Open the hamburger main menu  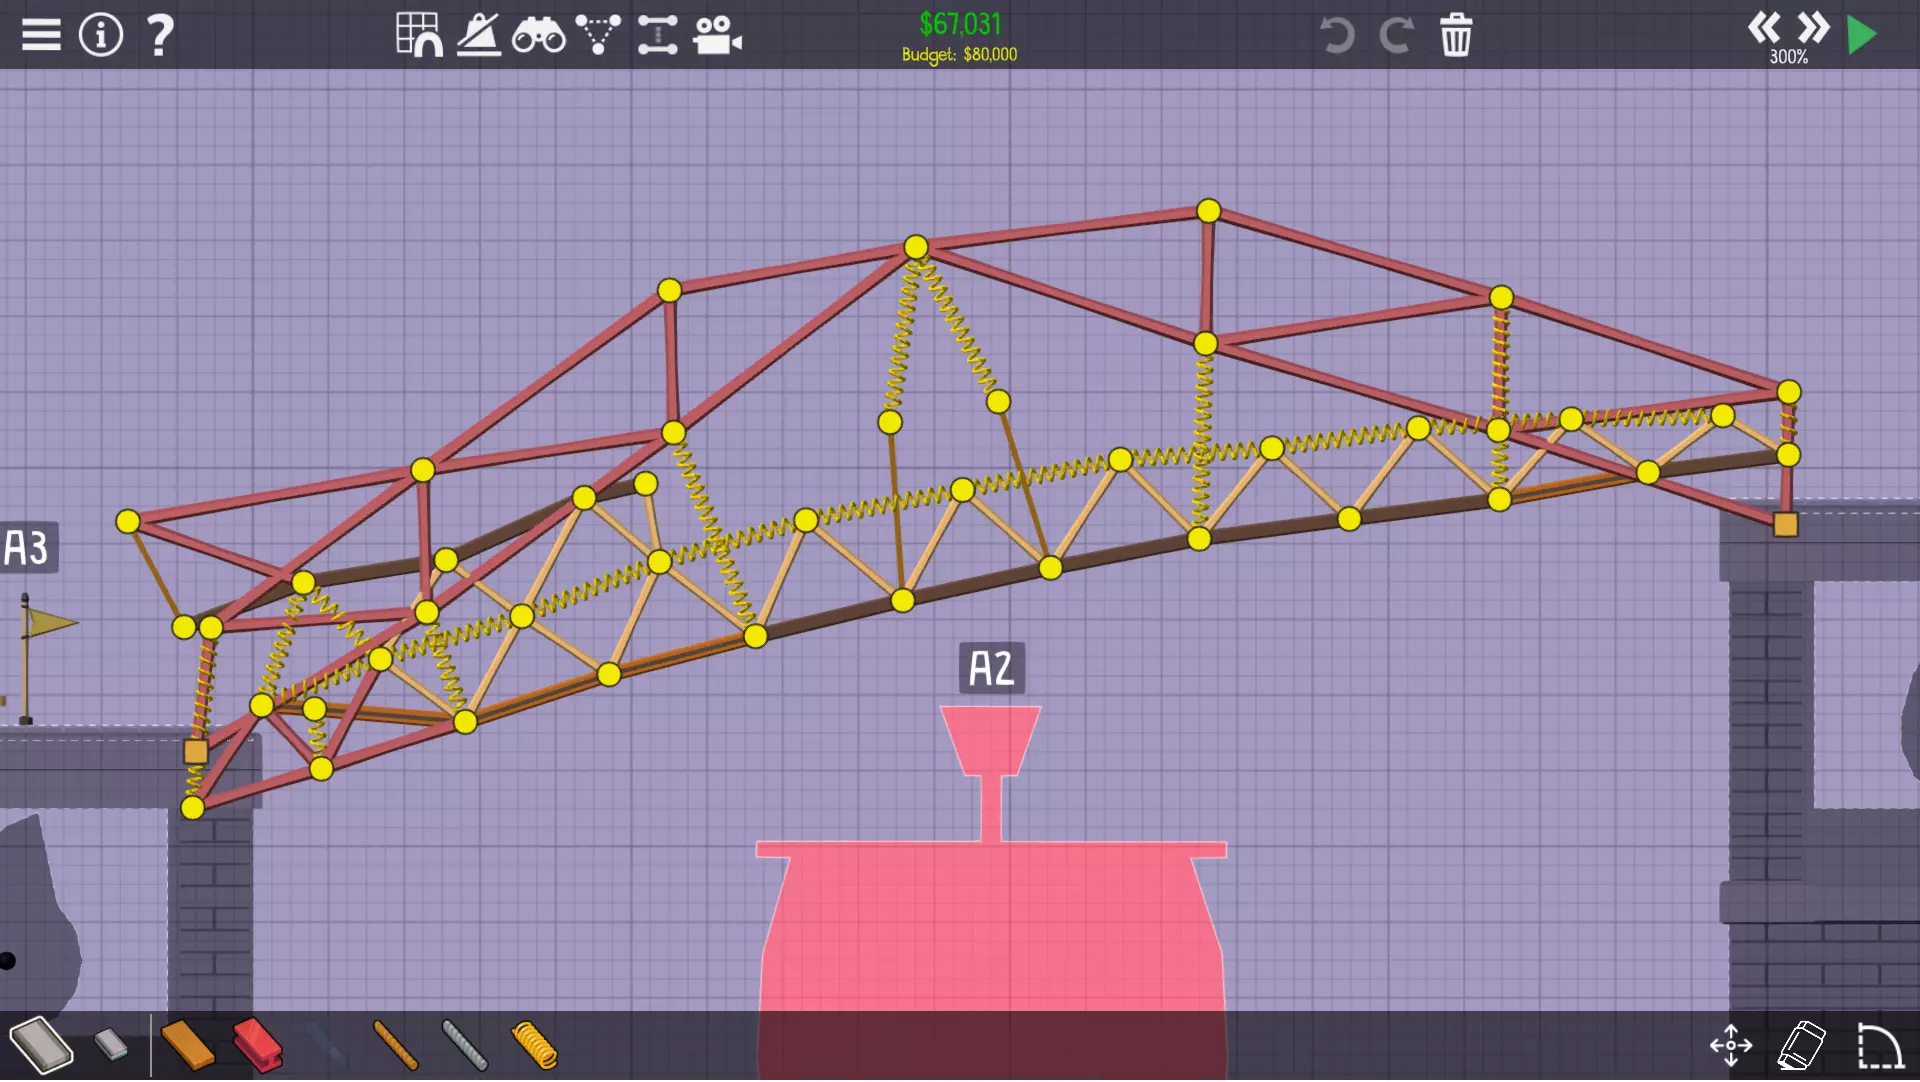pos(41,35)
